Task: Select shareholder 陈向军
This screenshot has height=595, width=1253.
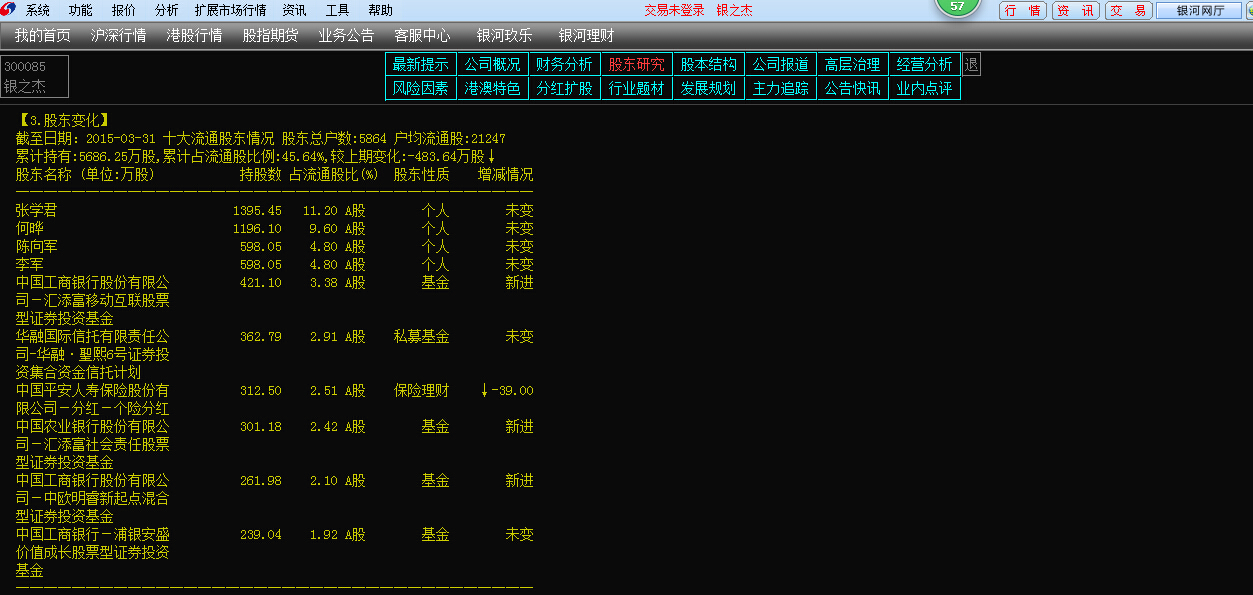Action: pyautogui.click(x=37, y=247)
